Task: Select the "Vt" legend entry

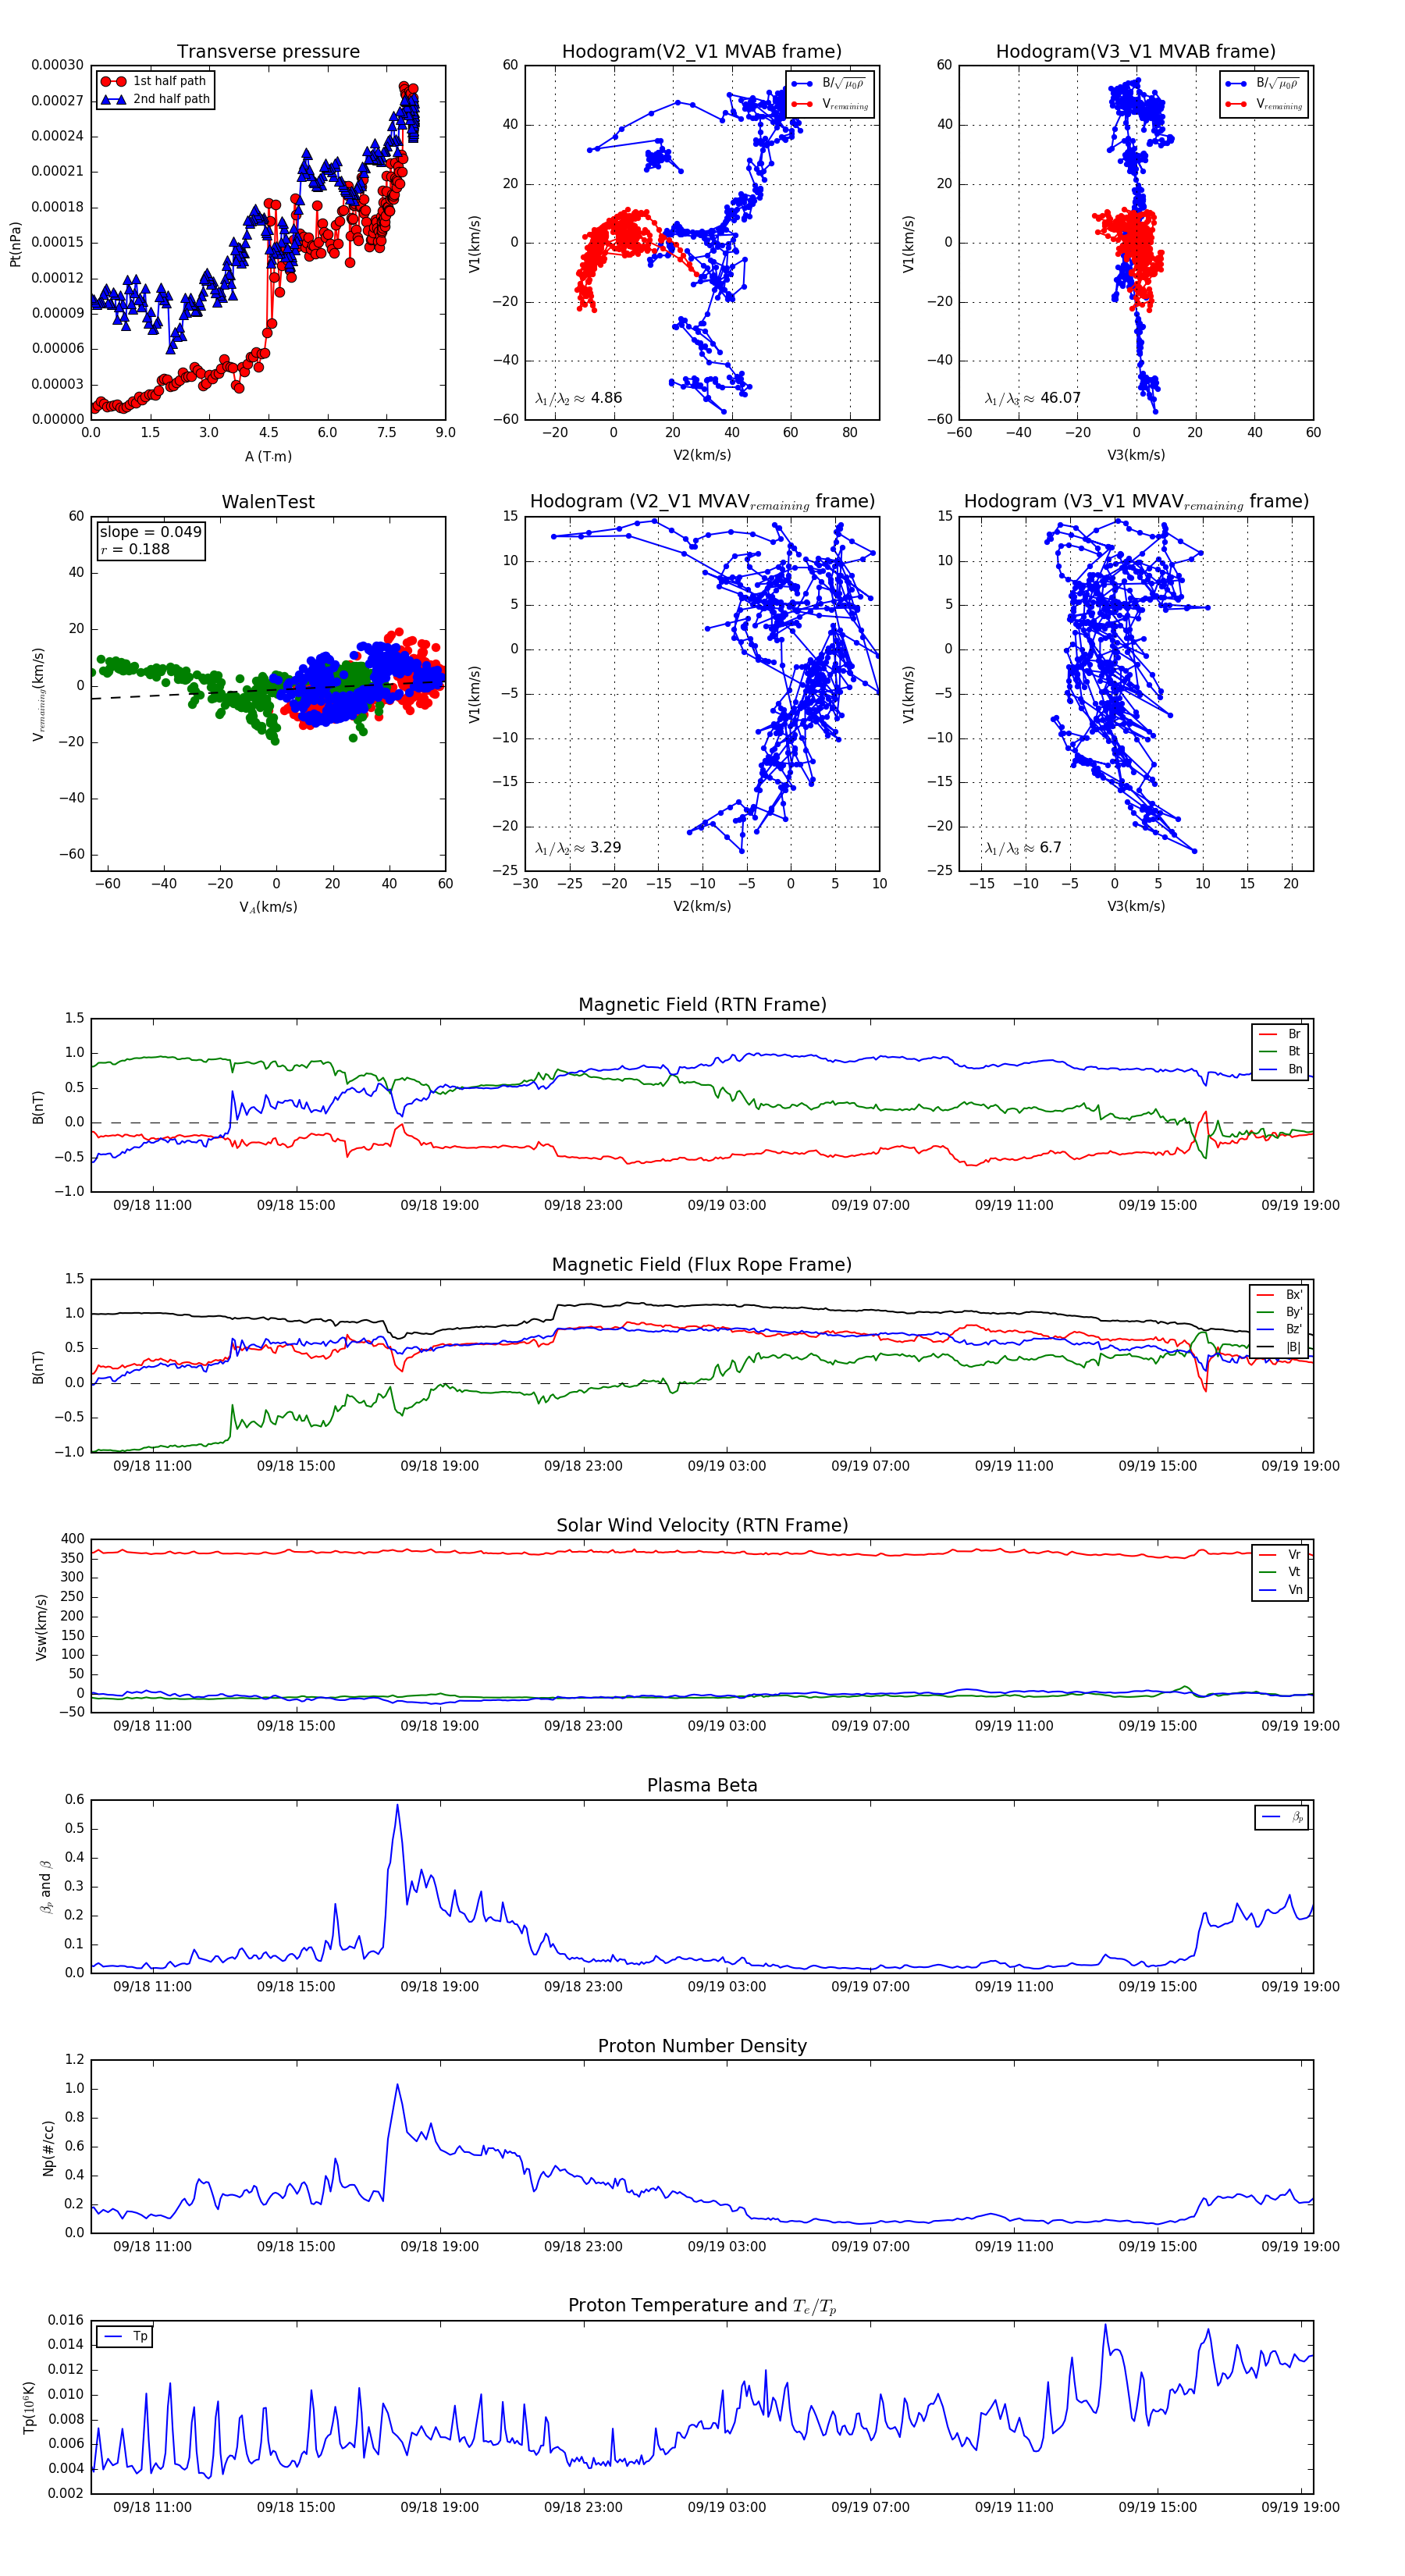Action: click(x=1280, y=1572)
